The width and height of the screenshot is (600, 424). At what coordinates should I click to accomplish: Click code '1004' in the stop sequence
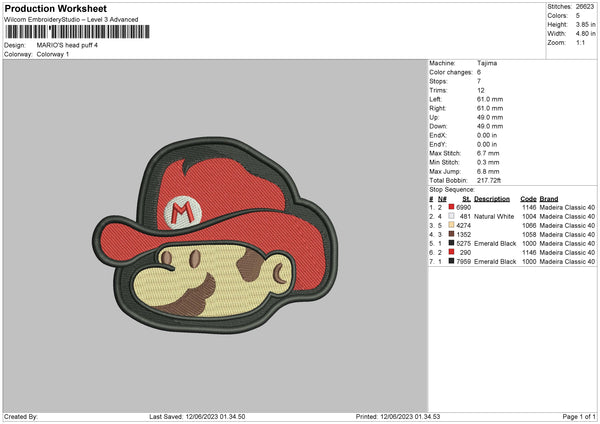coord(529,217)
